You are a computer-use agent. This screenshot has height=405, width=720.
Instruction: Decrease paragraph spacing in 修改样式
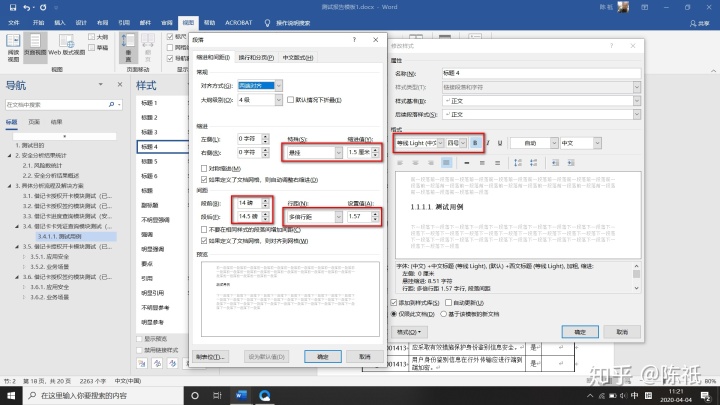click(534, 163)
